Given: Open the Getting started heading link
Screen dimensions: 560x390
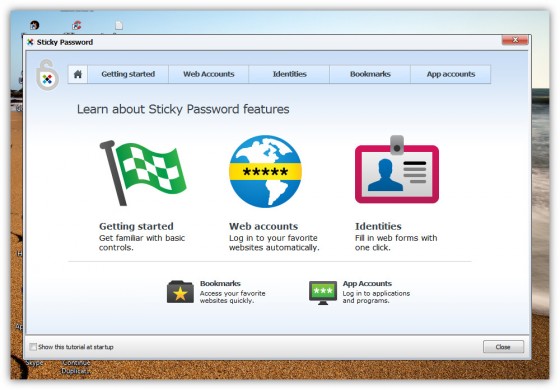Looking at the screenshot, I should click(x=136, y=226).
